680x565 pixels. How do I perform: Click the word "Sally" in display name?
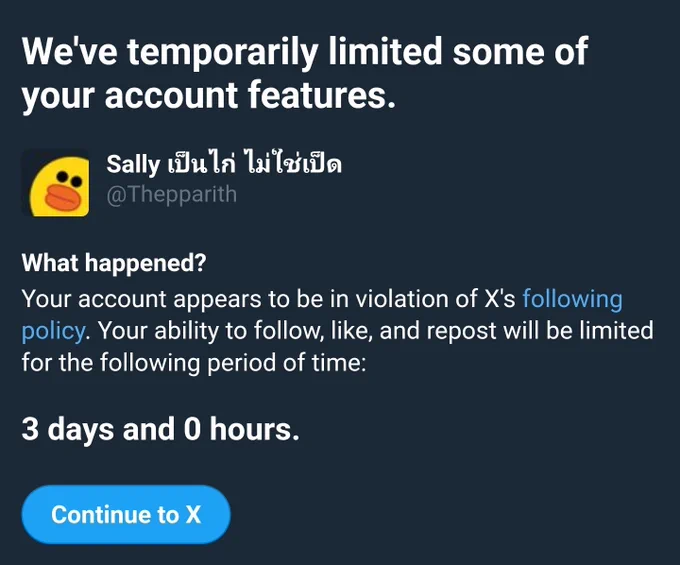[x=133, y=165]
